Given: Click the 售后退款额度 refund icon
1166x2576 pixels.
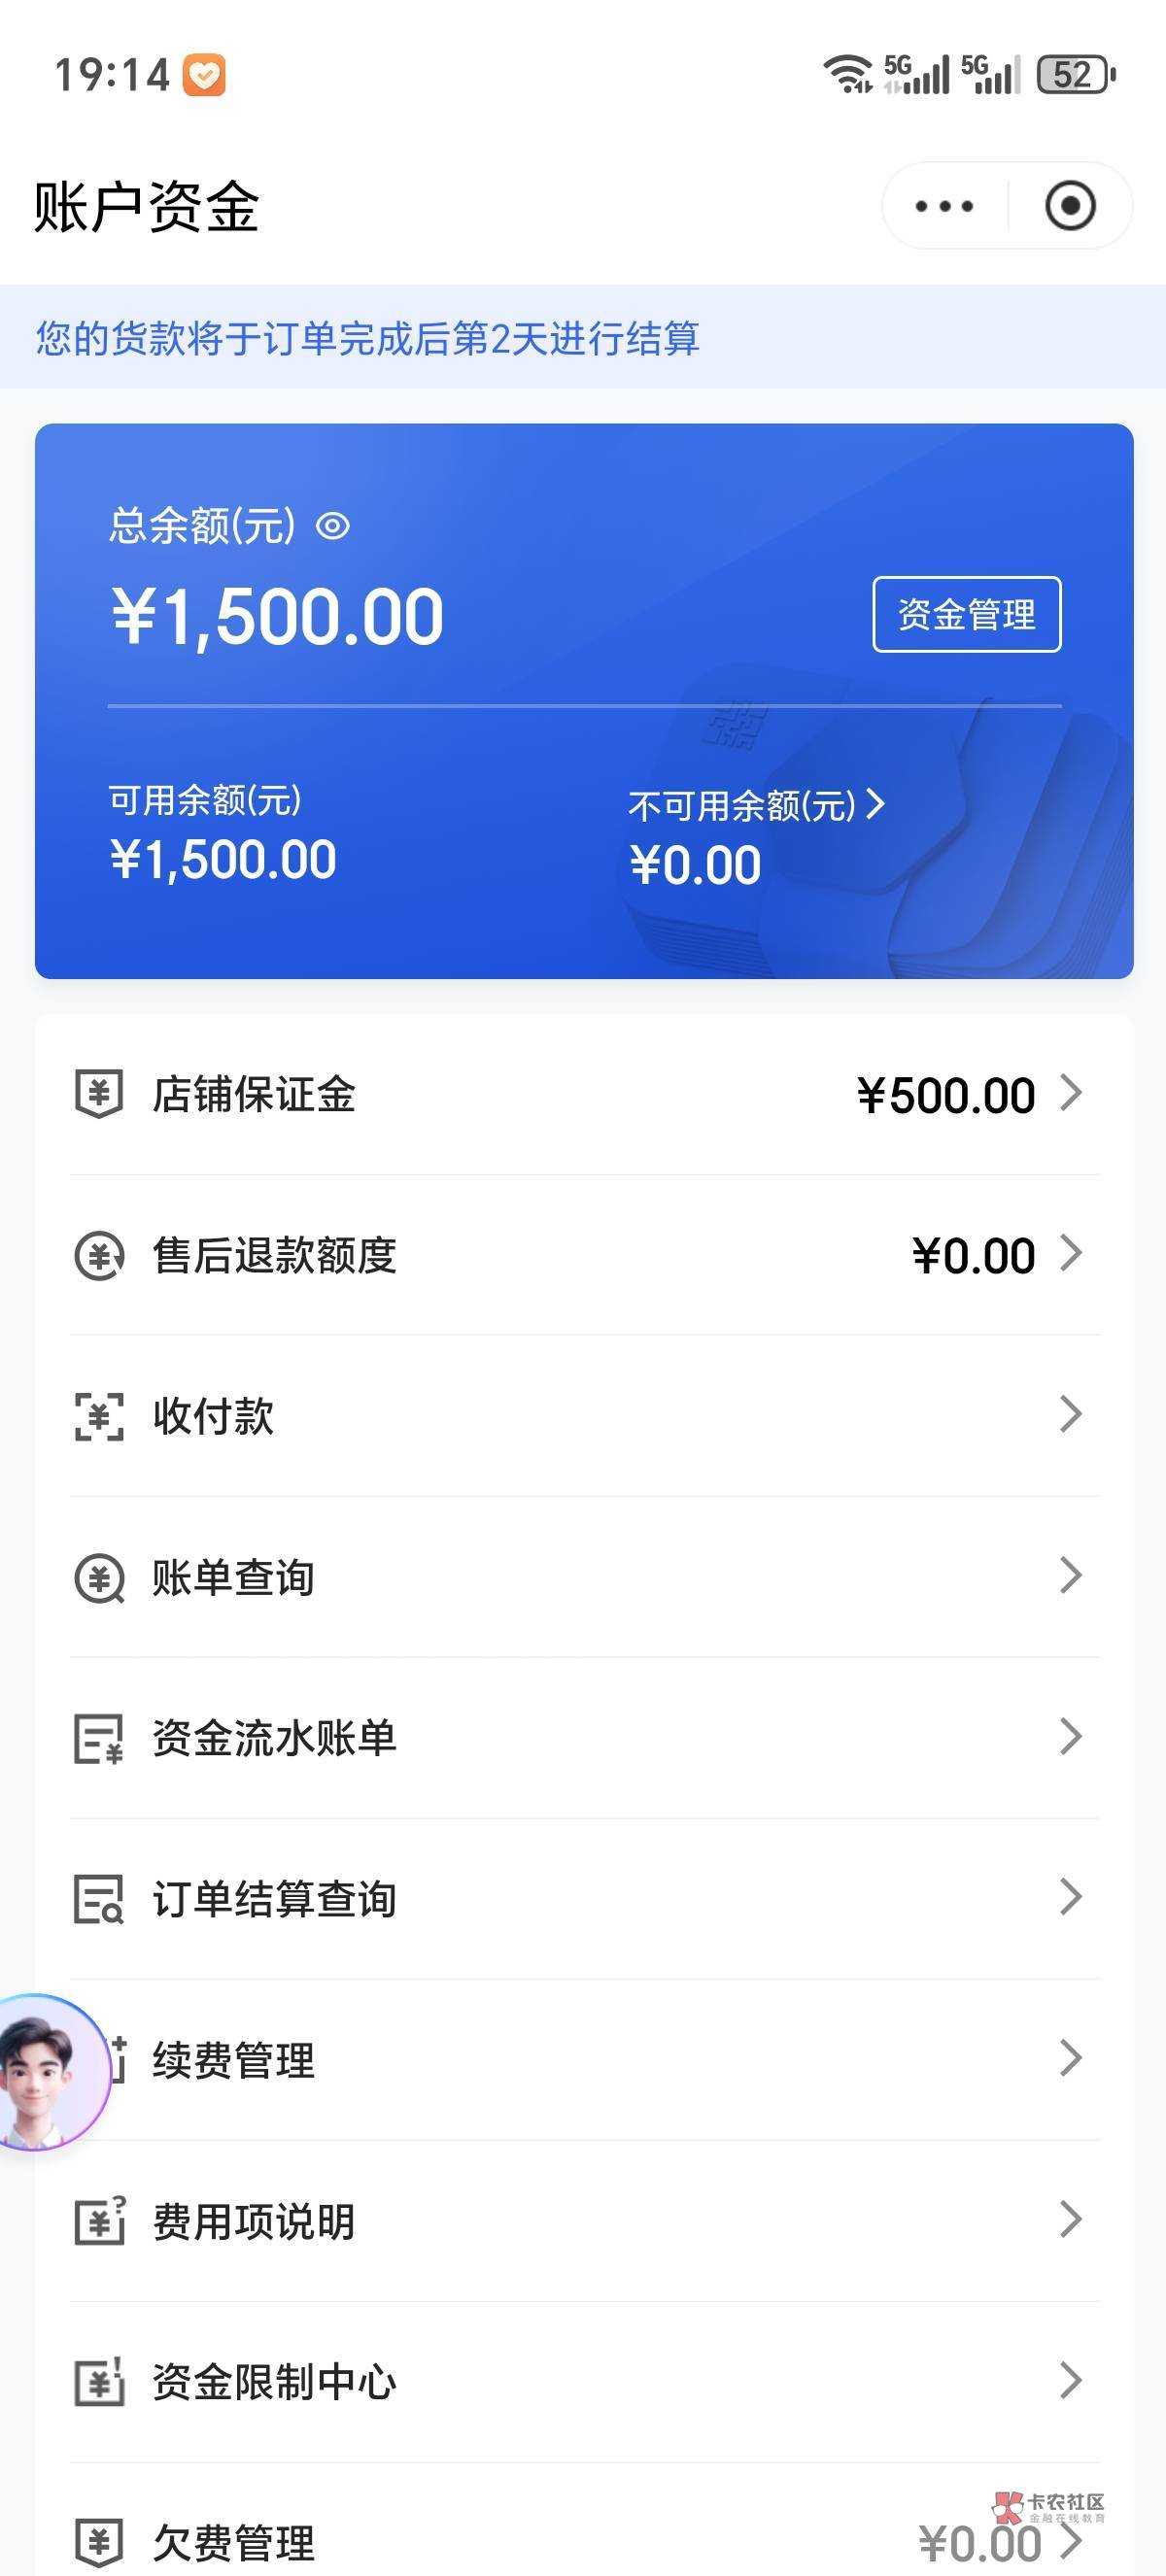Looking at the screenshot, I should coord(99,1255).
